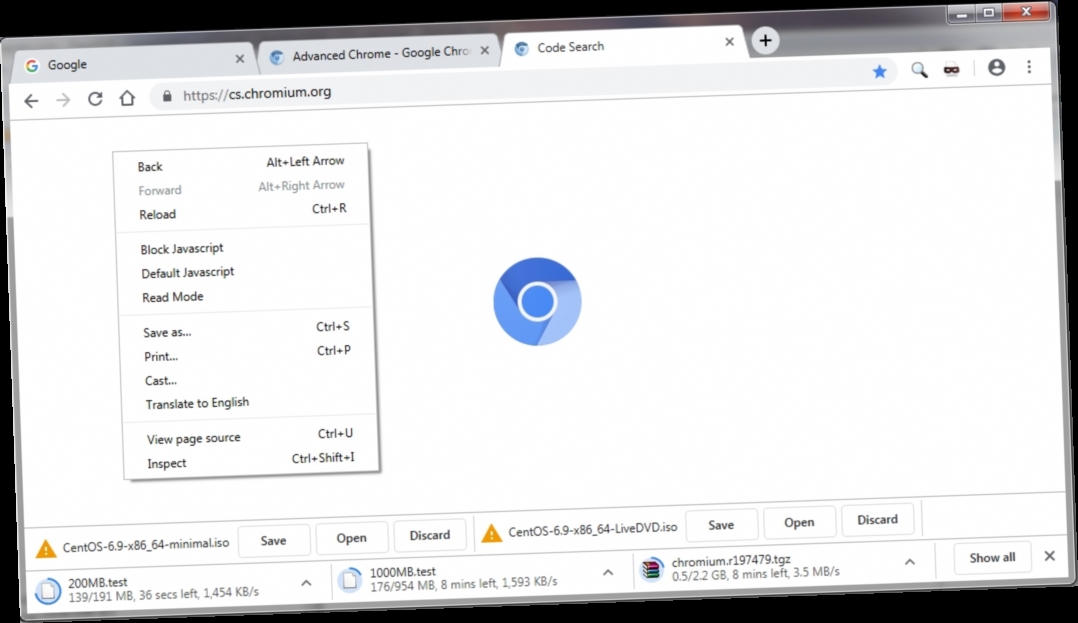This screenshot has width=1078, height=623.
Task: Open the CentOS minimal iso download
Action: tap(351, 538)
